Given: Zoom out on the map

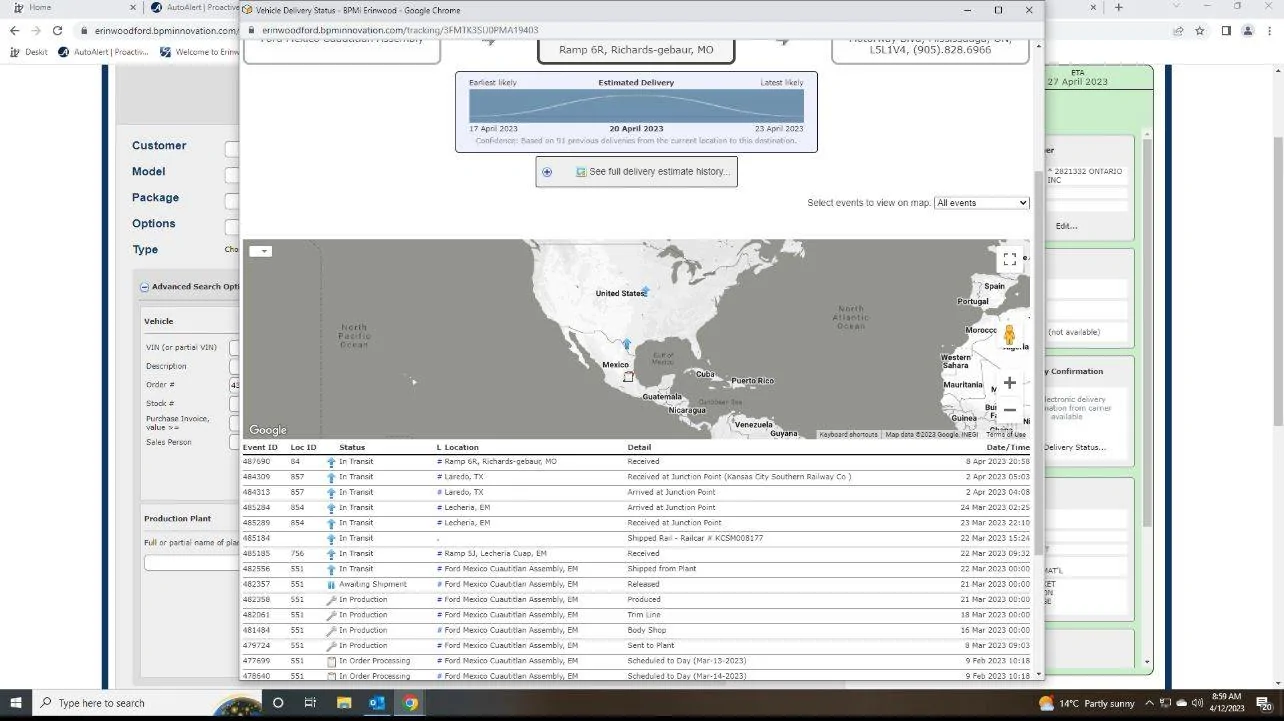Looking at the screenshot, I should pos(1009,410).
